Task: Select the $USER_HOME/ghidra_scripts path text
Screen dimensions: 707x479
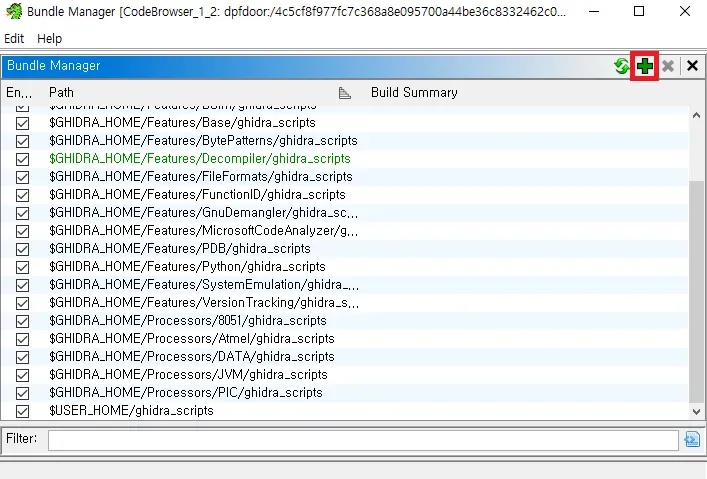Action: (131, 411)
